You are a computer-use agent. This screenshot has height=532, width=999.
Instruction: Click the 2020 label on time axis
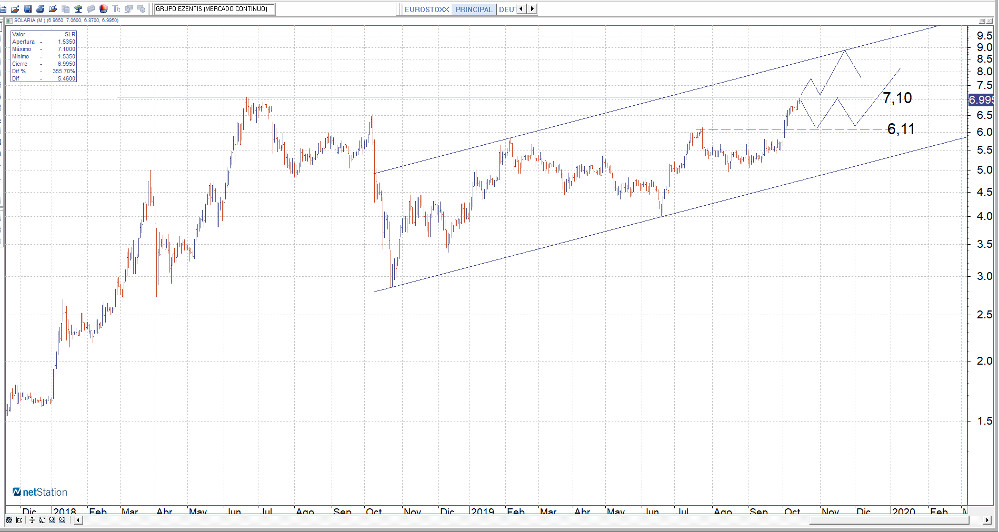(903, 511)
